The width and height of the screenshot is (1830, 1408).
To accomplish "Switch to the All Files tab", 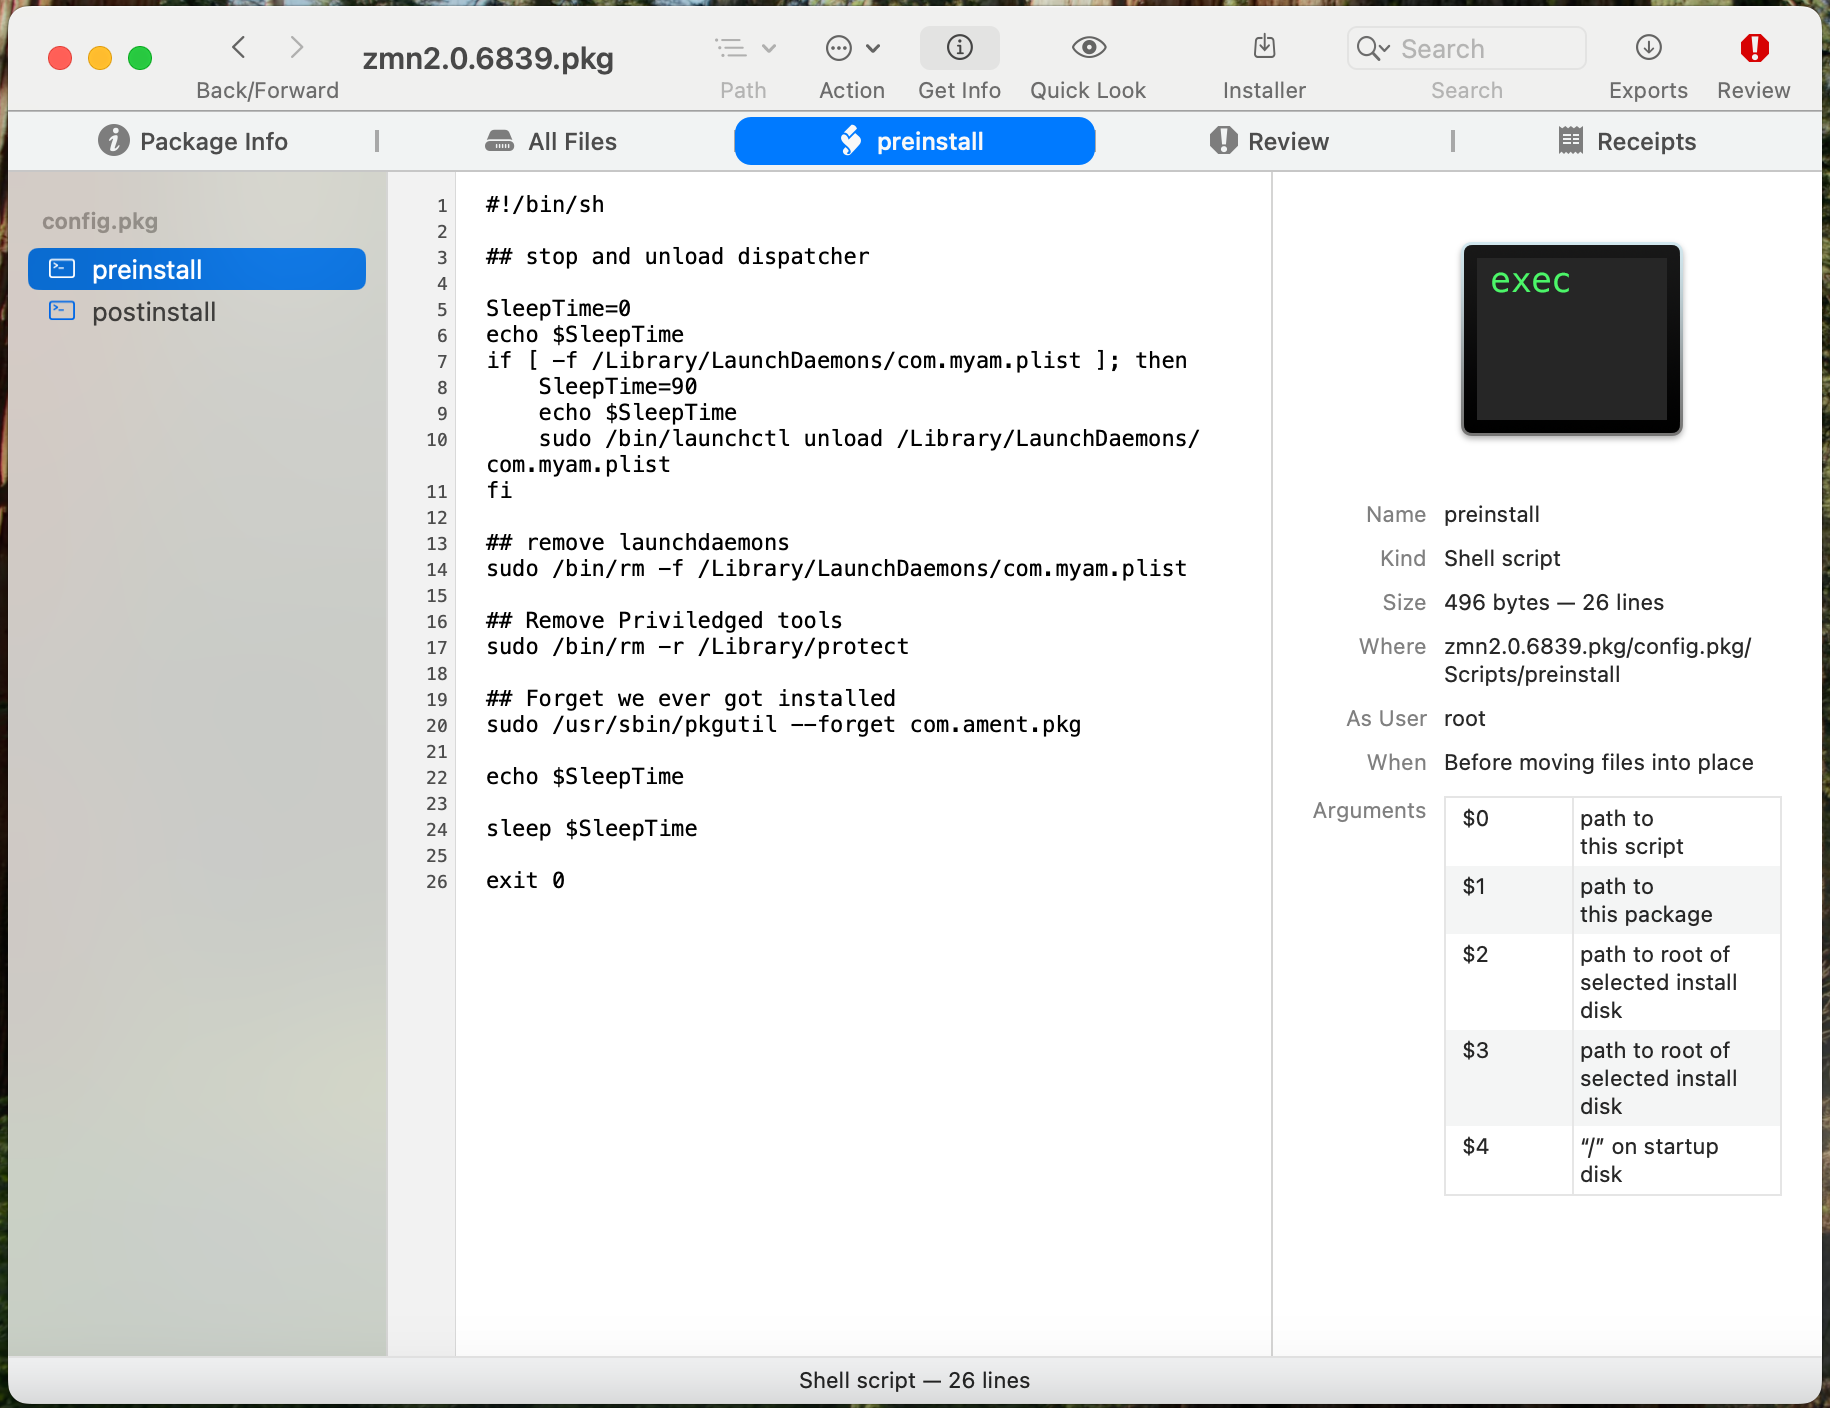I will pos(551,141).
